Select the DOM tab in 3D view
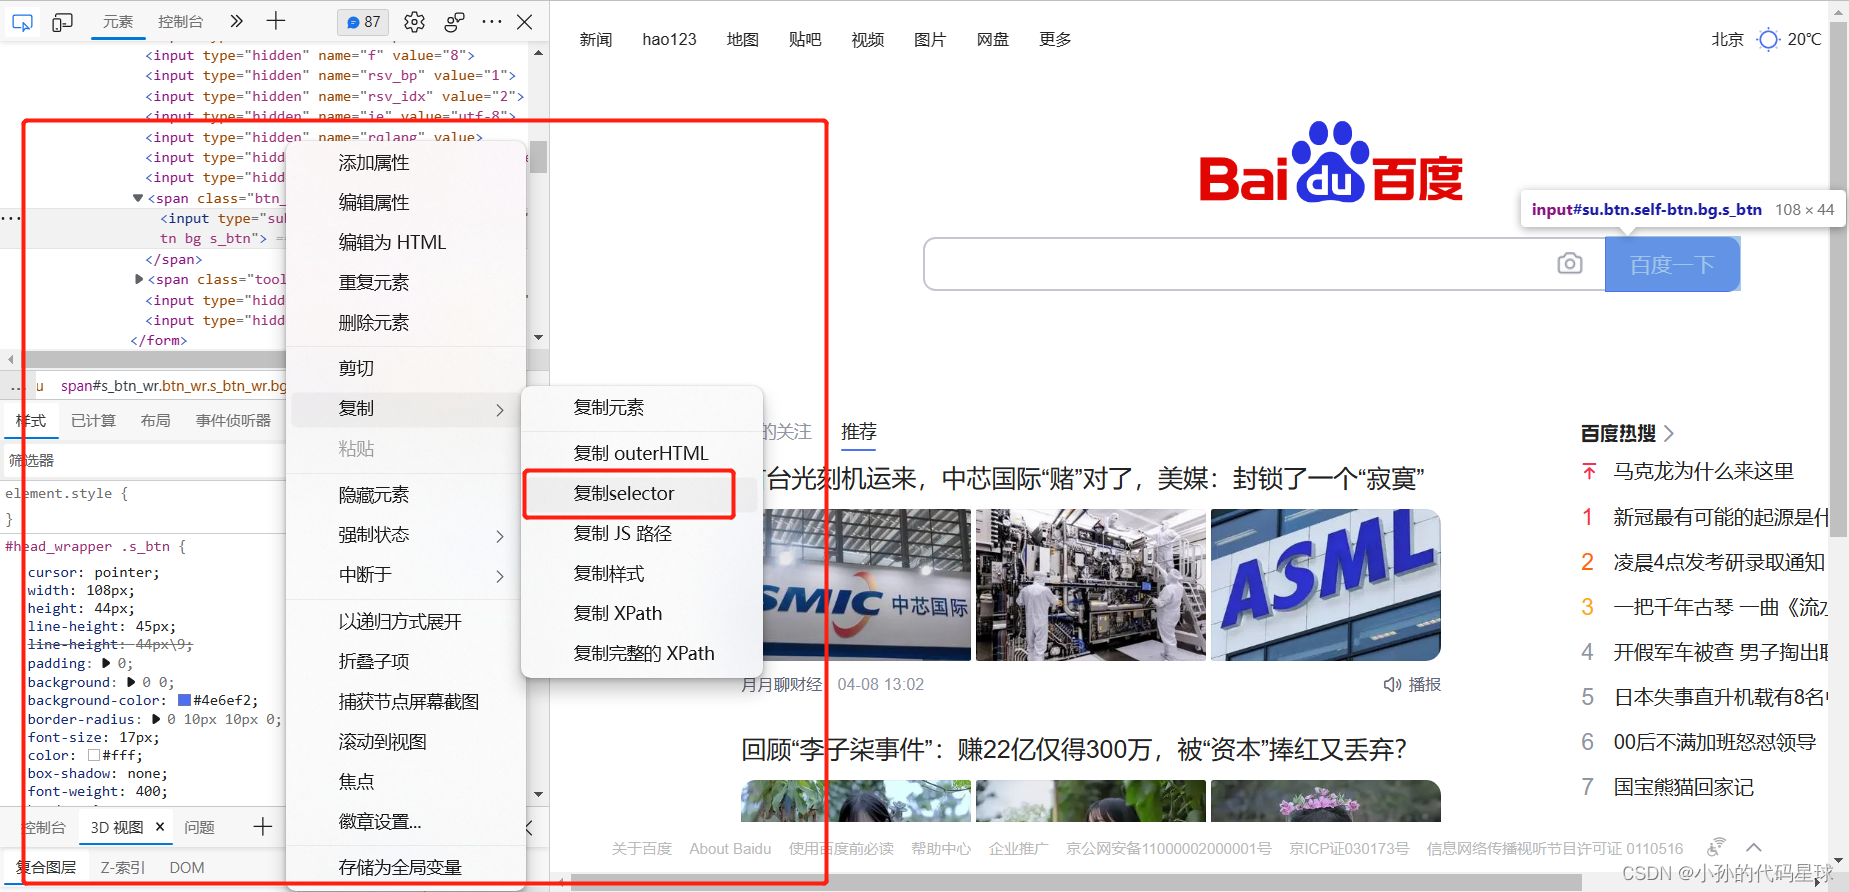 point(186,867)
